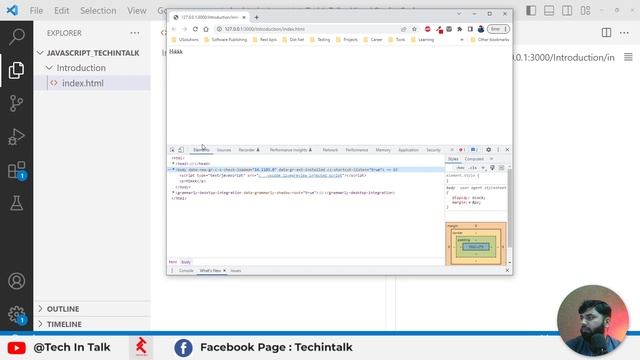Image resolution: width=640 pixels, height=360 pixels.
Task: Toggle VS Code secondary side bar layout icon
Action: (x=567, y=11)
